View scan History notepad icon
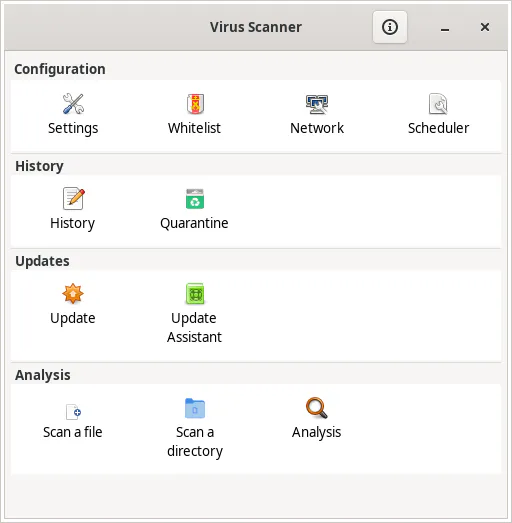512x523 pixels. [73, 198]
